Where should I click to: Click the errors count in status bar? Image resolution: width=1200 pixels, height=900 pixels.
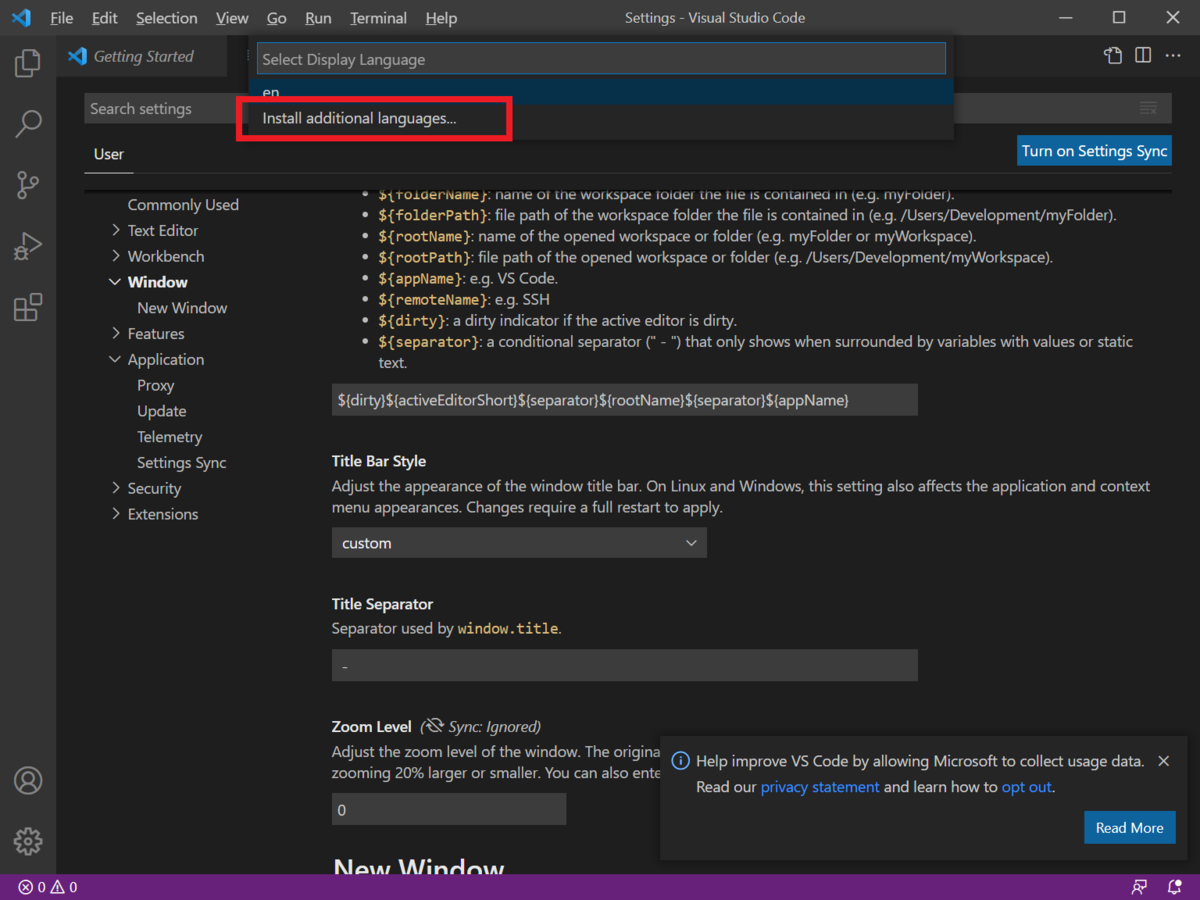tap(32, 887)
